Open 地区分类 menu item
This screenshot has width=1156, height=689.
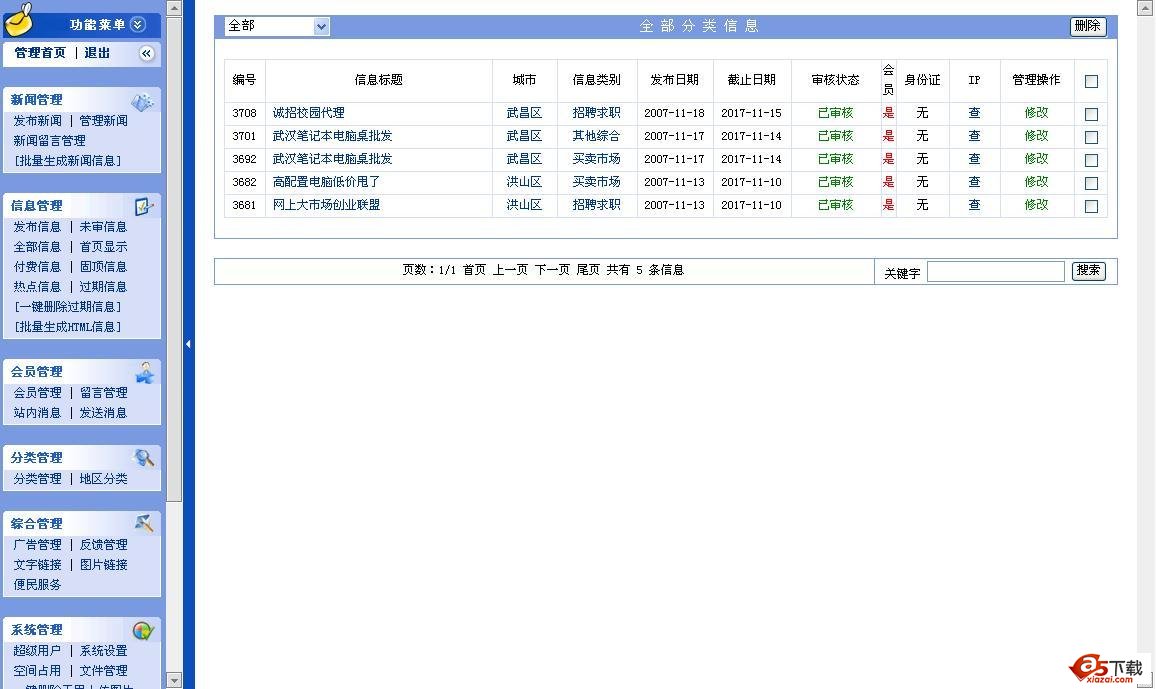click(x=103, y=478)
